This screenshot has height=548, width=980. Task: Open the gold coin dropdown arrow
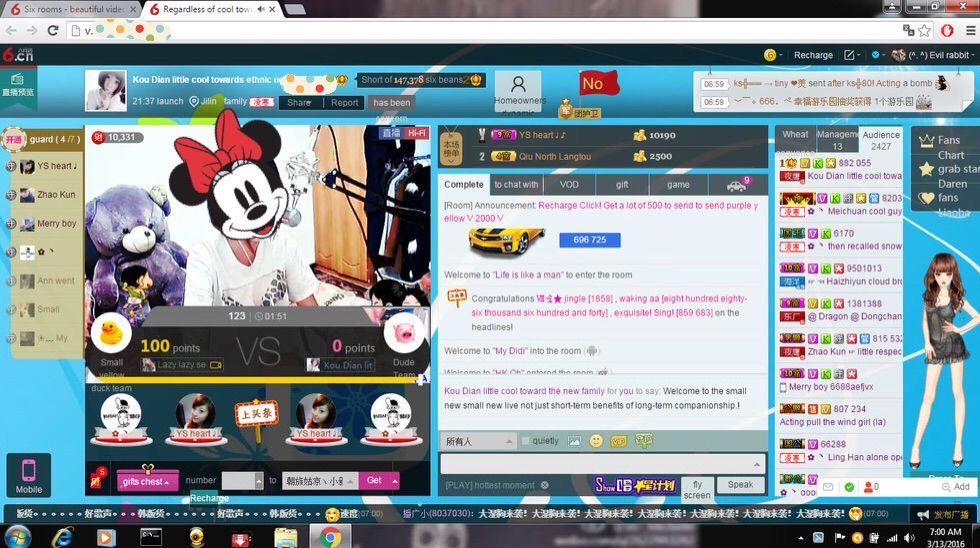(781, 56)
